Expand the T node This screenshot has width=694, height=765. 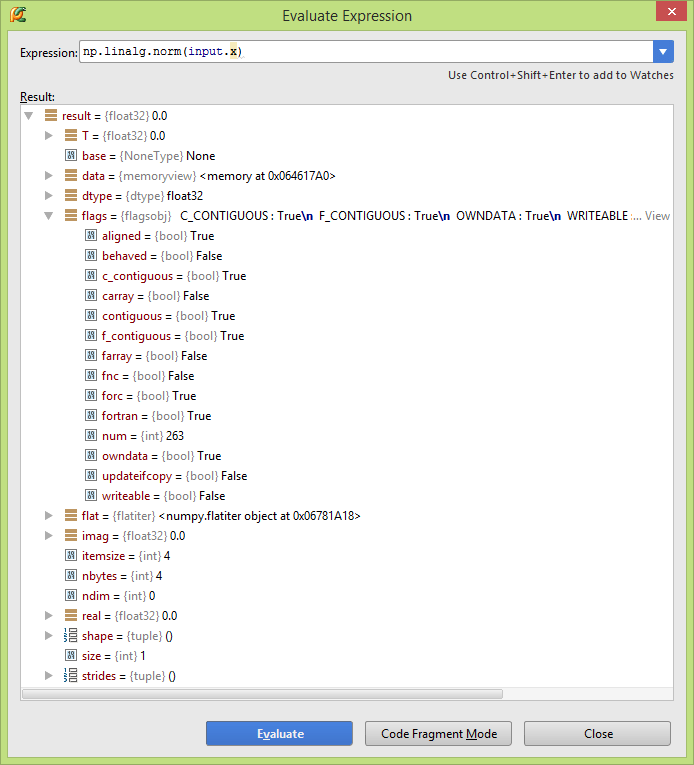[48, 135]
